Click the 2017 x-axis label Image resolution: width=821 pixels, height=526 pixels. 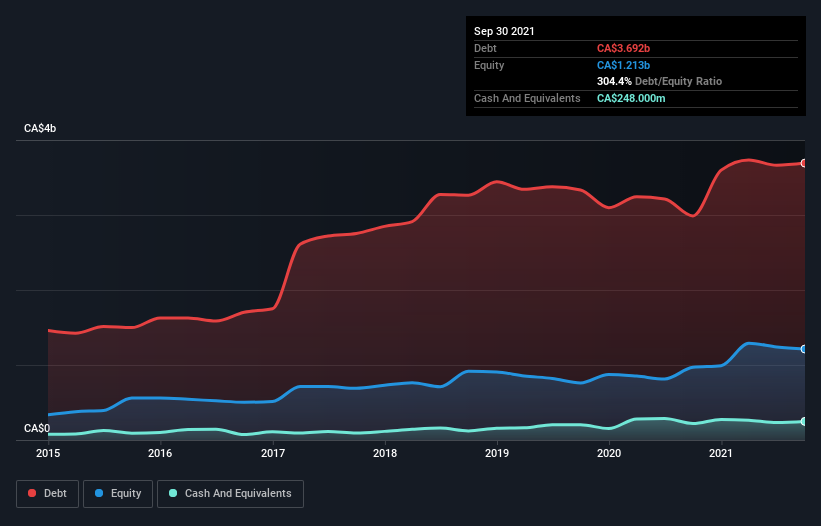(273, 453)
